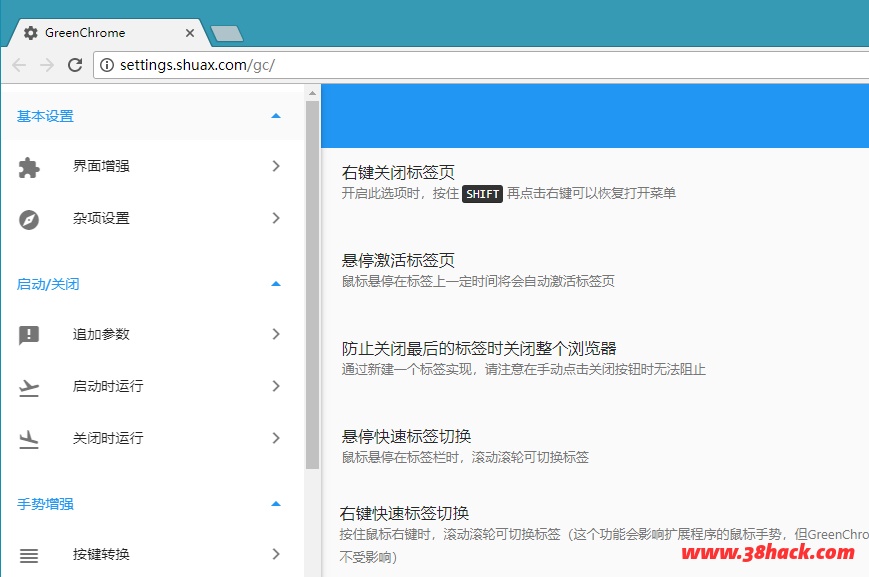Click the sidebar scrollbar up arrow
Image resolution: width=869 pixels, height=577 pixels.
[x=313, y=93]
